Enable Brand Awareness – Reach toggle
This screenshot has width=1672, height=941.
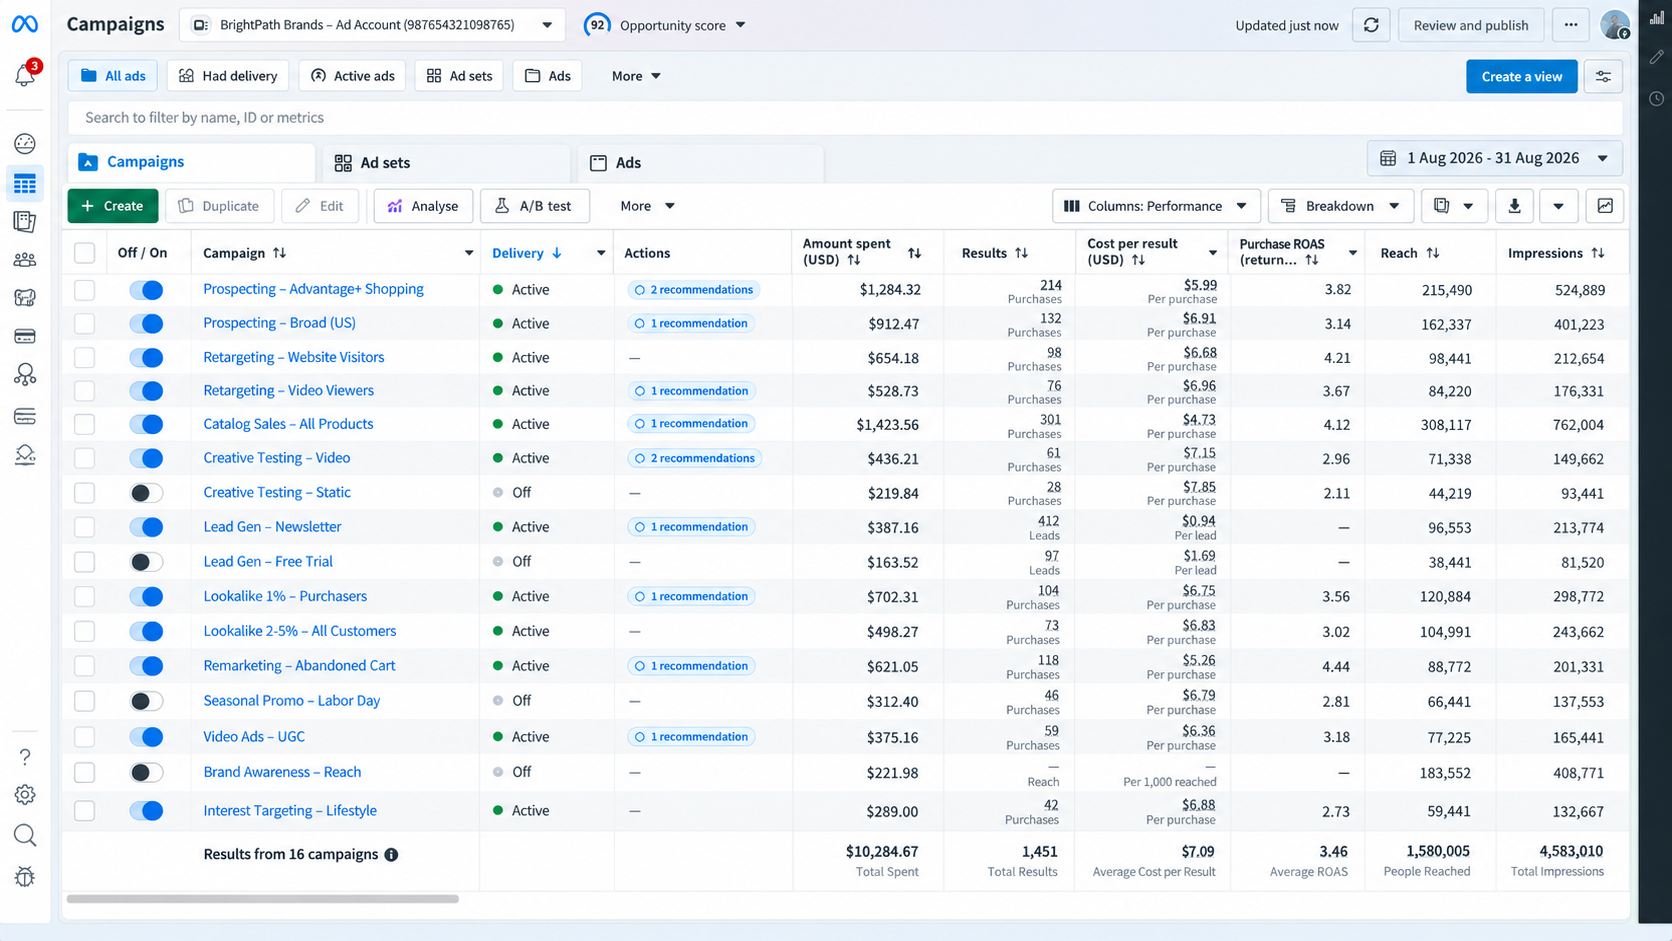146,772
